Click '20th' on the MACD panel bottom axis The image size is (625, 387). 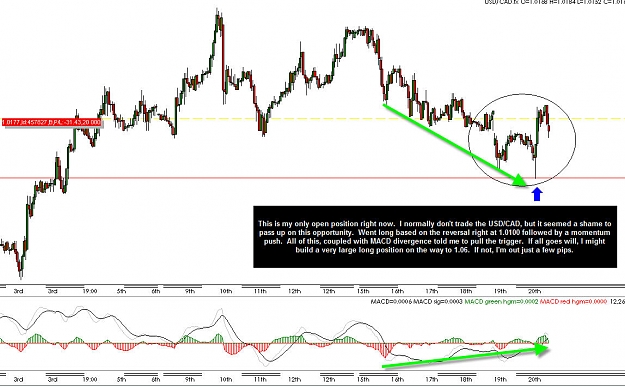point(534,379)
